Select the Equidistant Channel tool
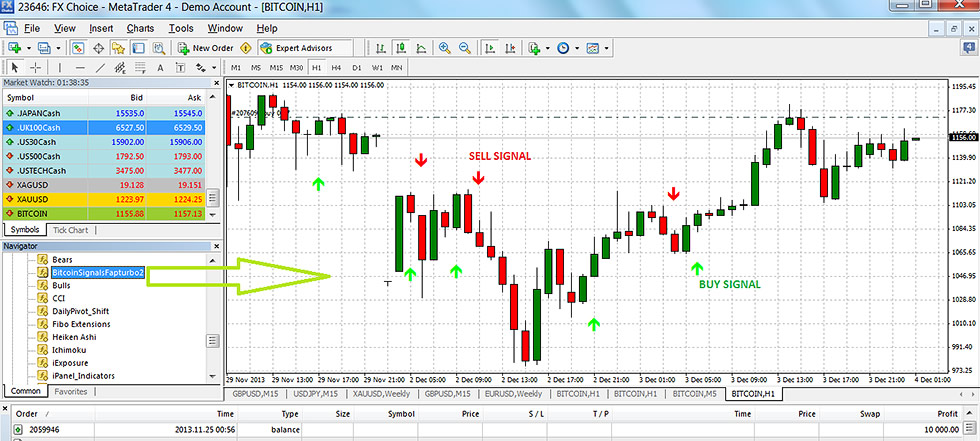This screenshot has width=980, height=441. pyautogui.click(x=120, y=67)
